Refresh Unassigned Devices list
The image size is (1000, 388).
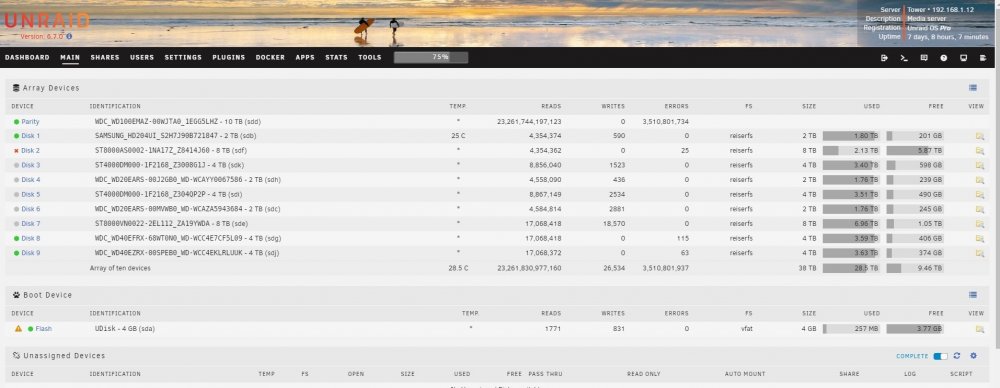[x=957, y=356]
